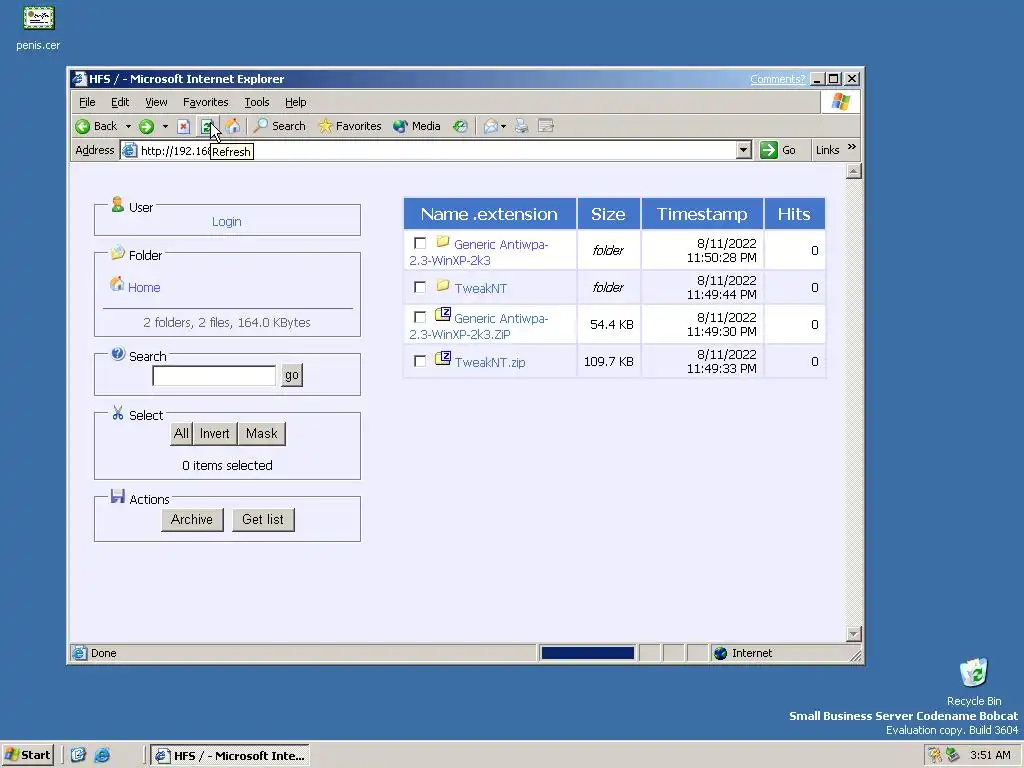Click the scrollbar down arrow
The width and height of the screenshot is (1024, 768).
pyautogui.click(x=853, y=634)
